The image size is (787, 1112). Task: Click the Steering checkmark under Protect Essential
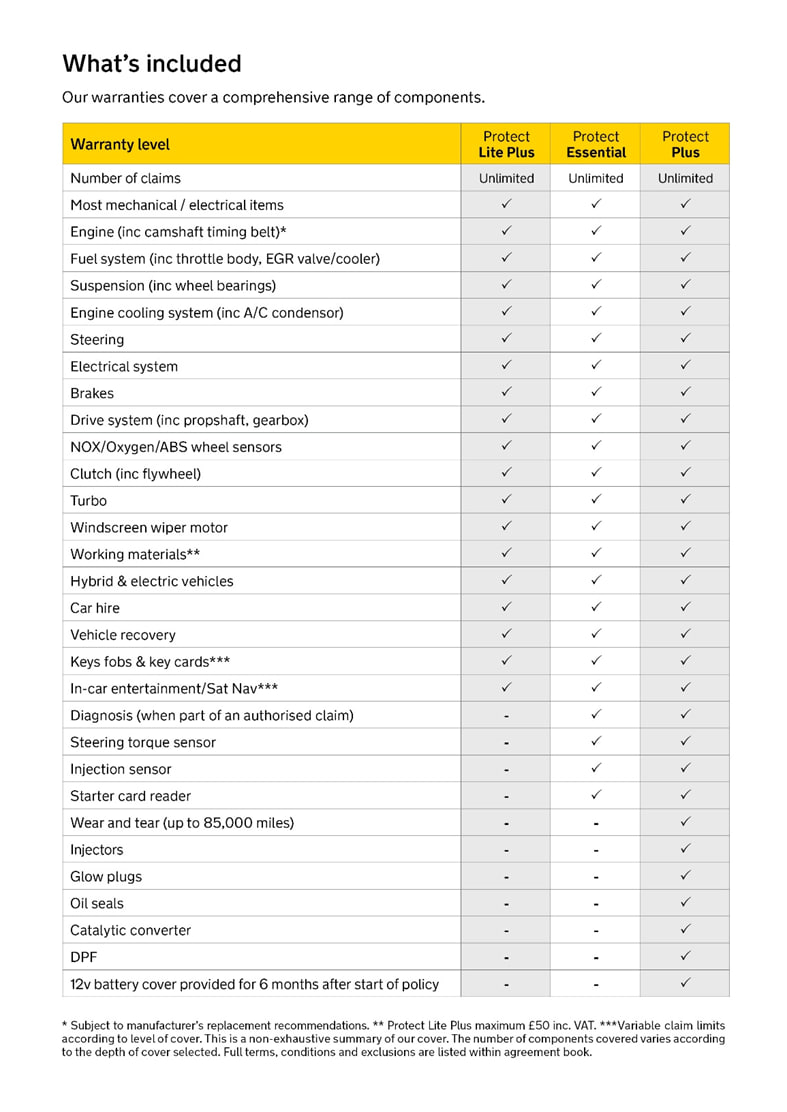[595, 339]
